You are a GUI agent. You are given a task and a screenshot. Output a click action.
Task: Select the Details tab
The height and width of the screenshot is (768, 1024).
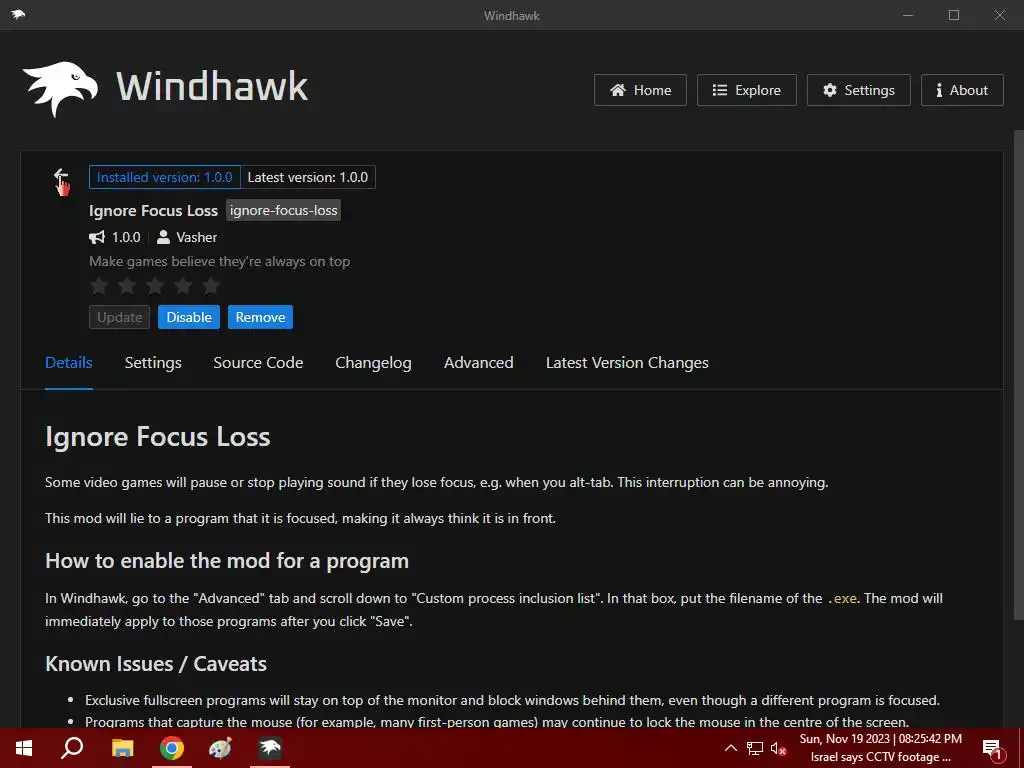click(69, 363)
